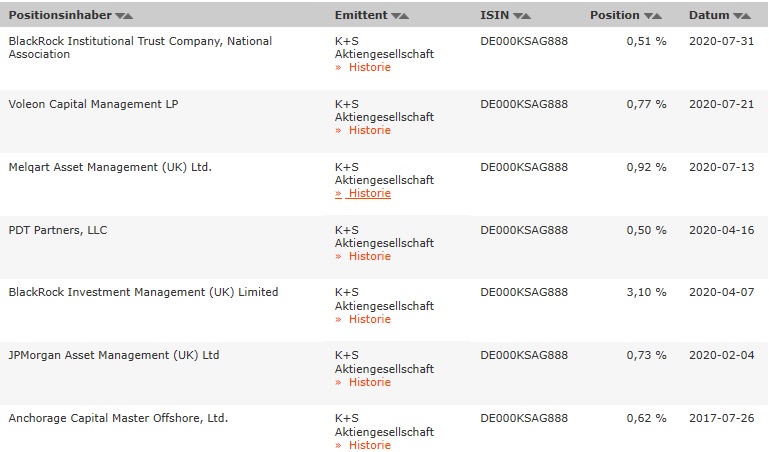Sort Position column descending with down arrow
This screenshot has width=769, height=452.
point(648,16)
